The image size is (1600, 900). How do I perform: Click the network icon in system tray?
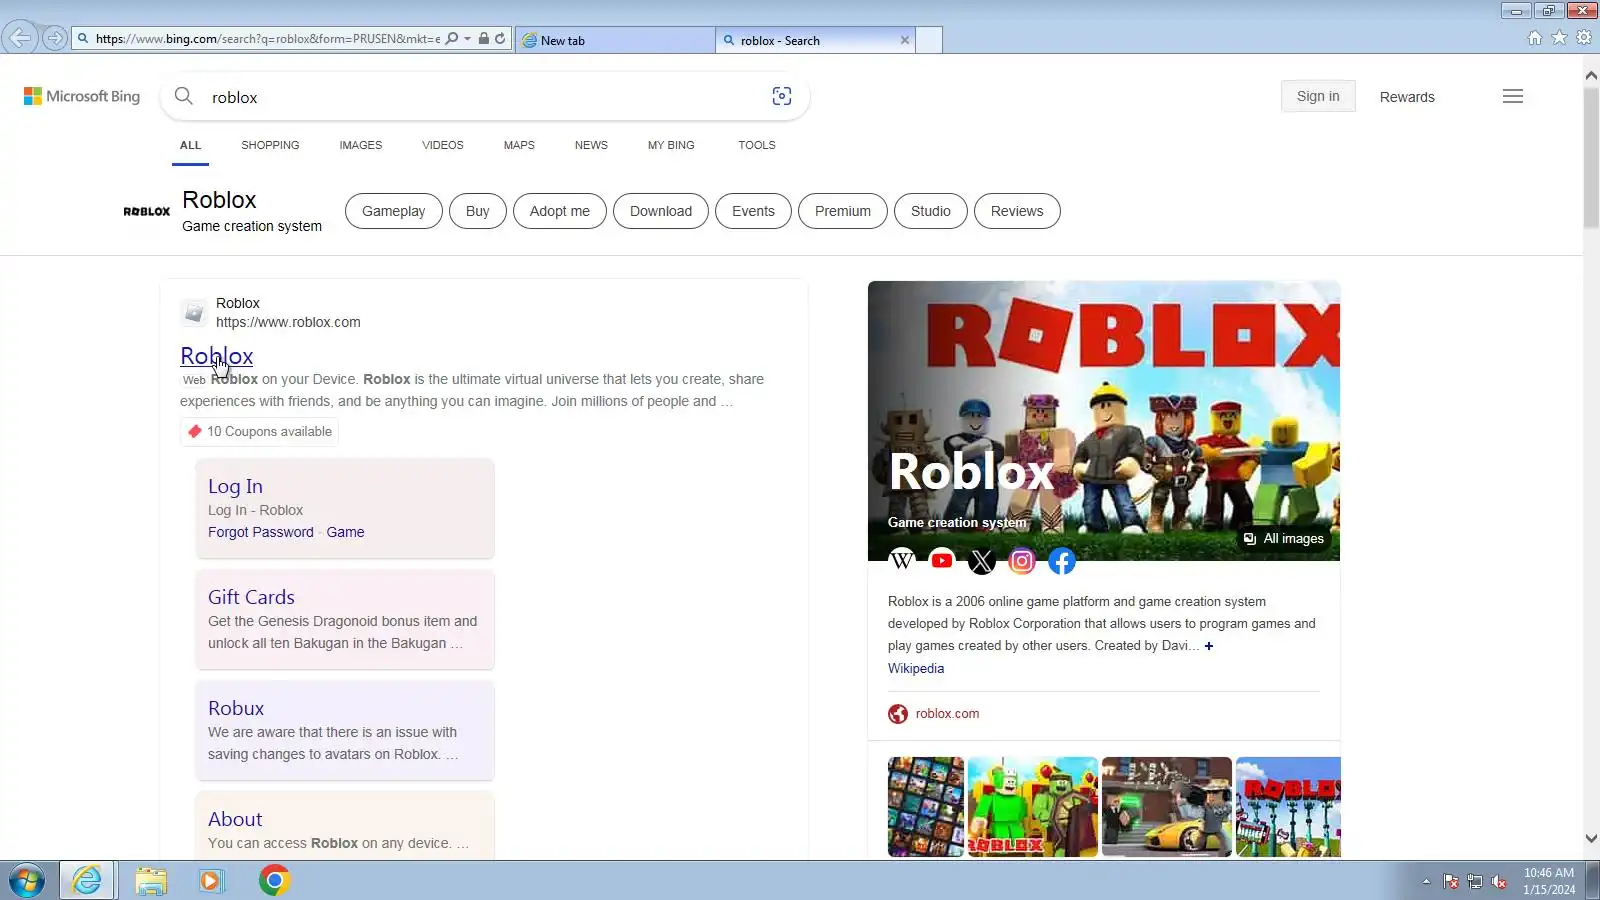point(1475,881)
